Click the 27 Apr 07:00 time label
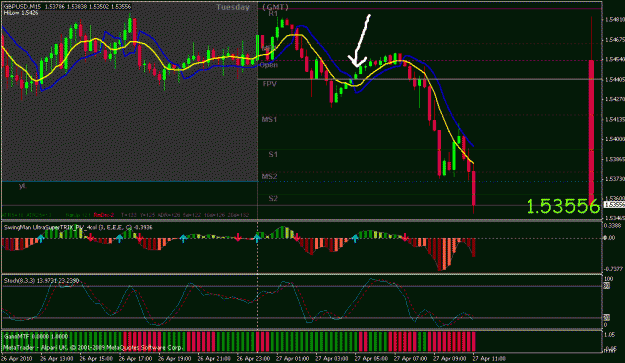Viewport: 625px width, 363px height. [411, 359]
